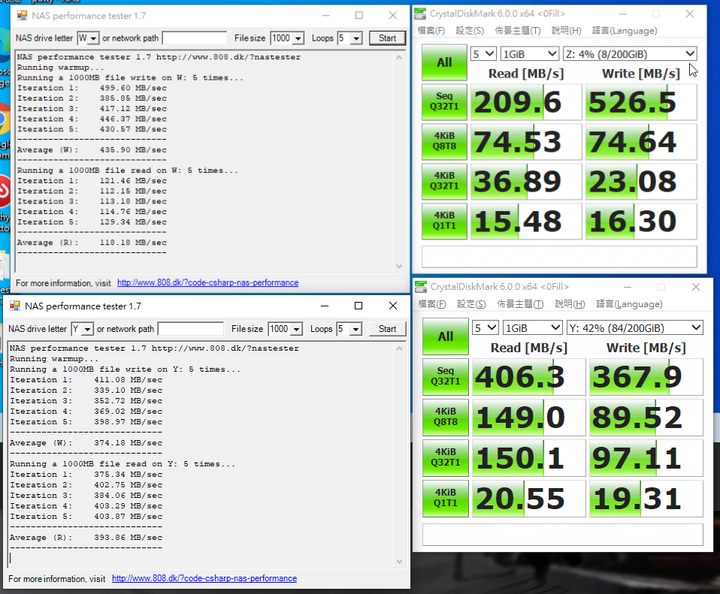
Task: Click Chrome icon at left desktop edge
Action: [4, 119]
